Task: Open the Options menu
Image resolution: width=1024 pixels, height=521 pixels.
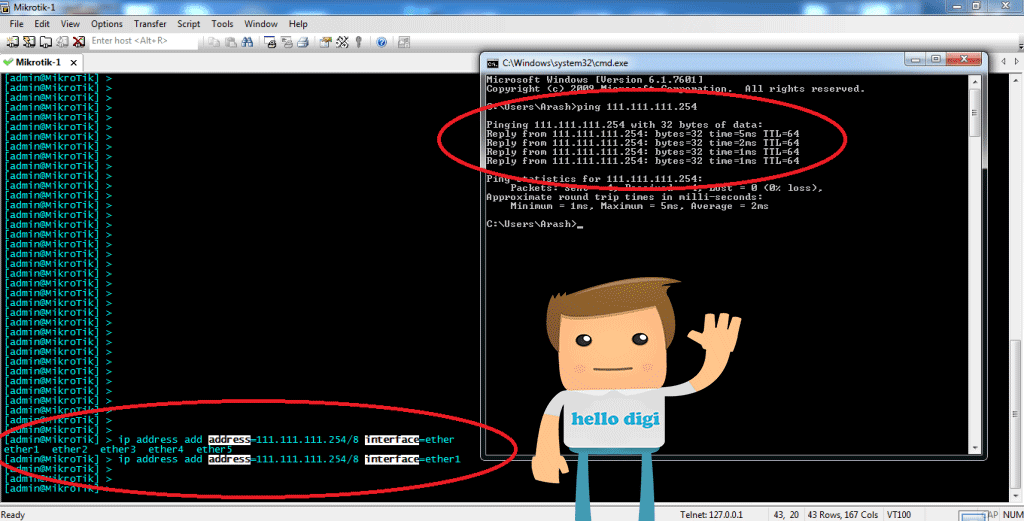Action: (x=106, y=24)
